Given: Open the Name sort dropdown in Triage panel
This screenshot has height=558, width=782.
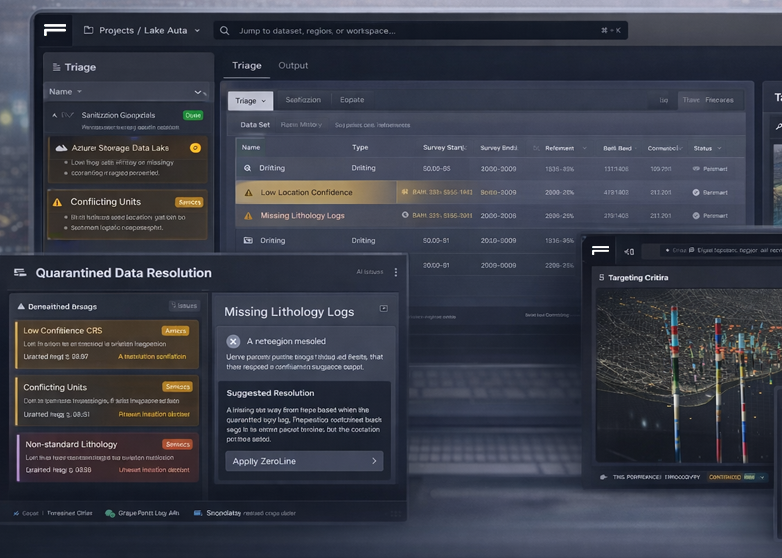Looking at the screenshot, I should click(x=79, y=92).
